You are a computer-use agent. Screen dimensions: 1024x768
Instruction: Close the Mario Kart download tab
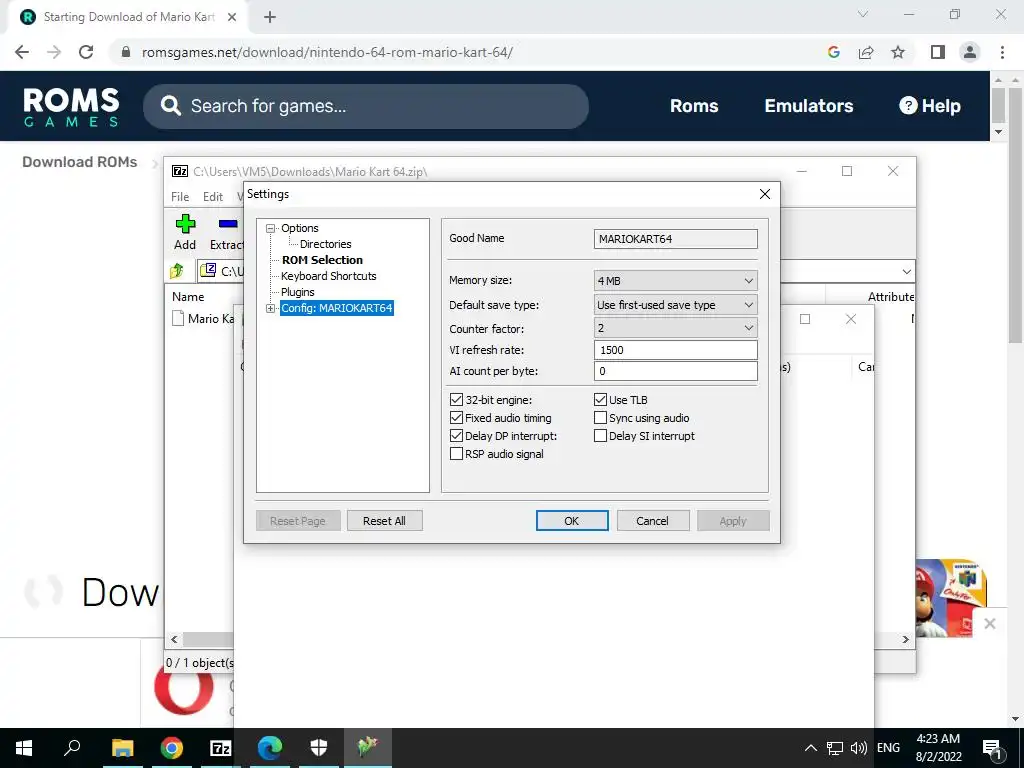(x=232, y=18)
